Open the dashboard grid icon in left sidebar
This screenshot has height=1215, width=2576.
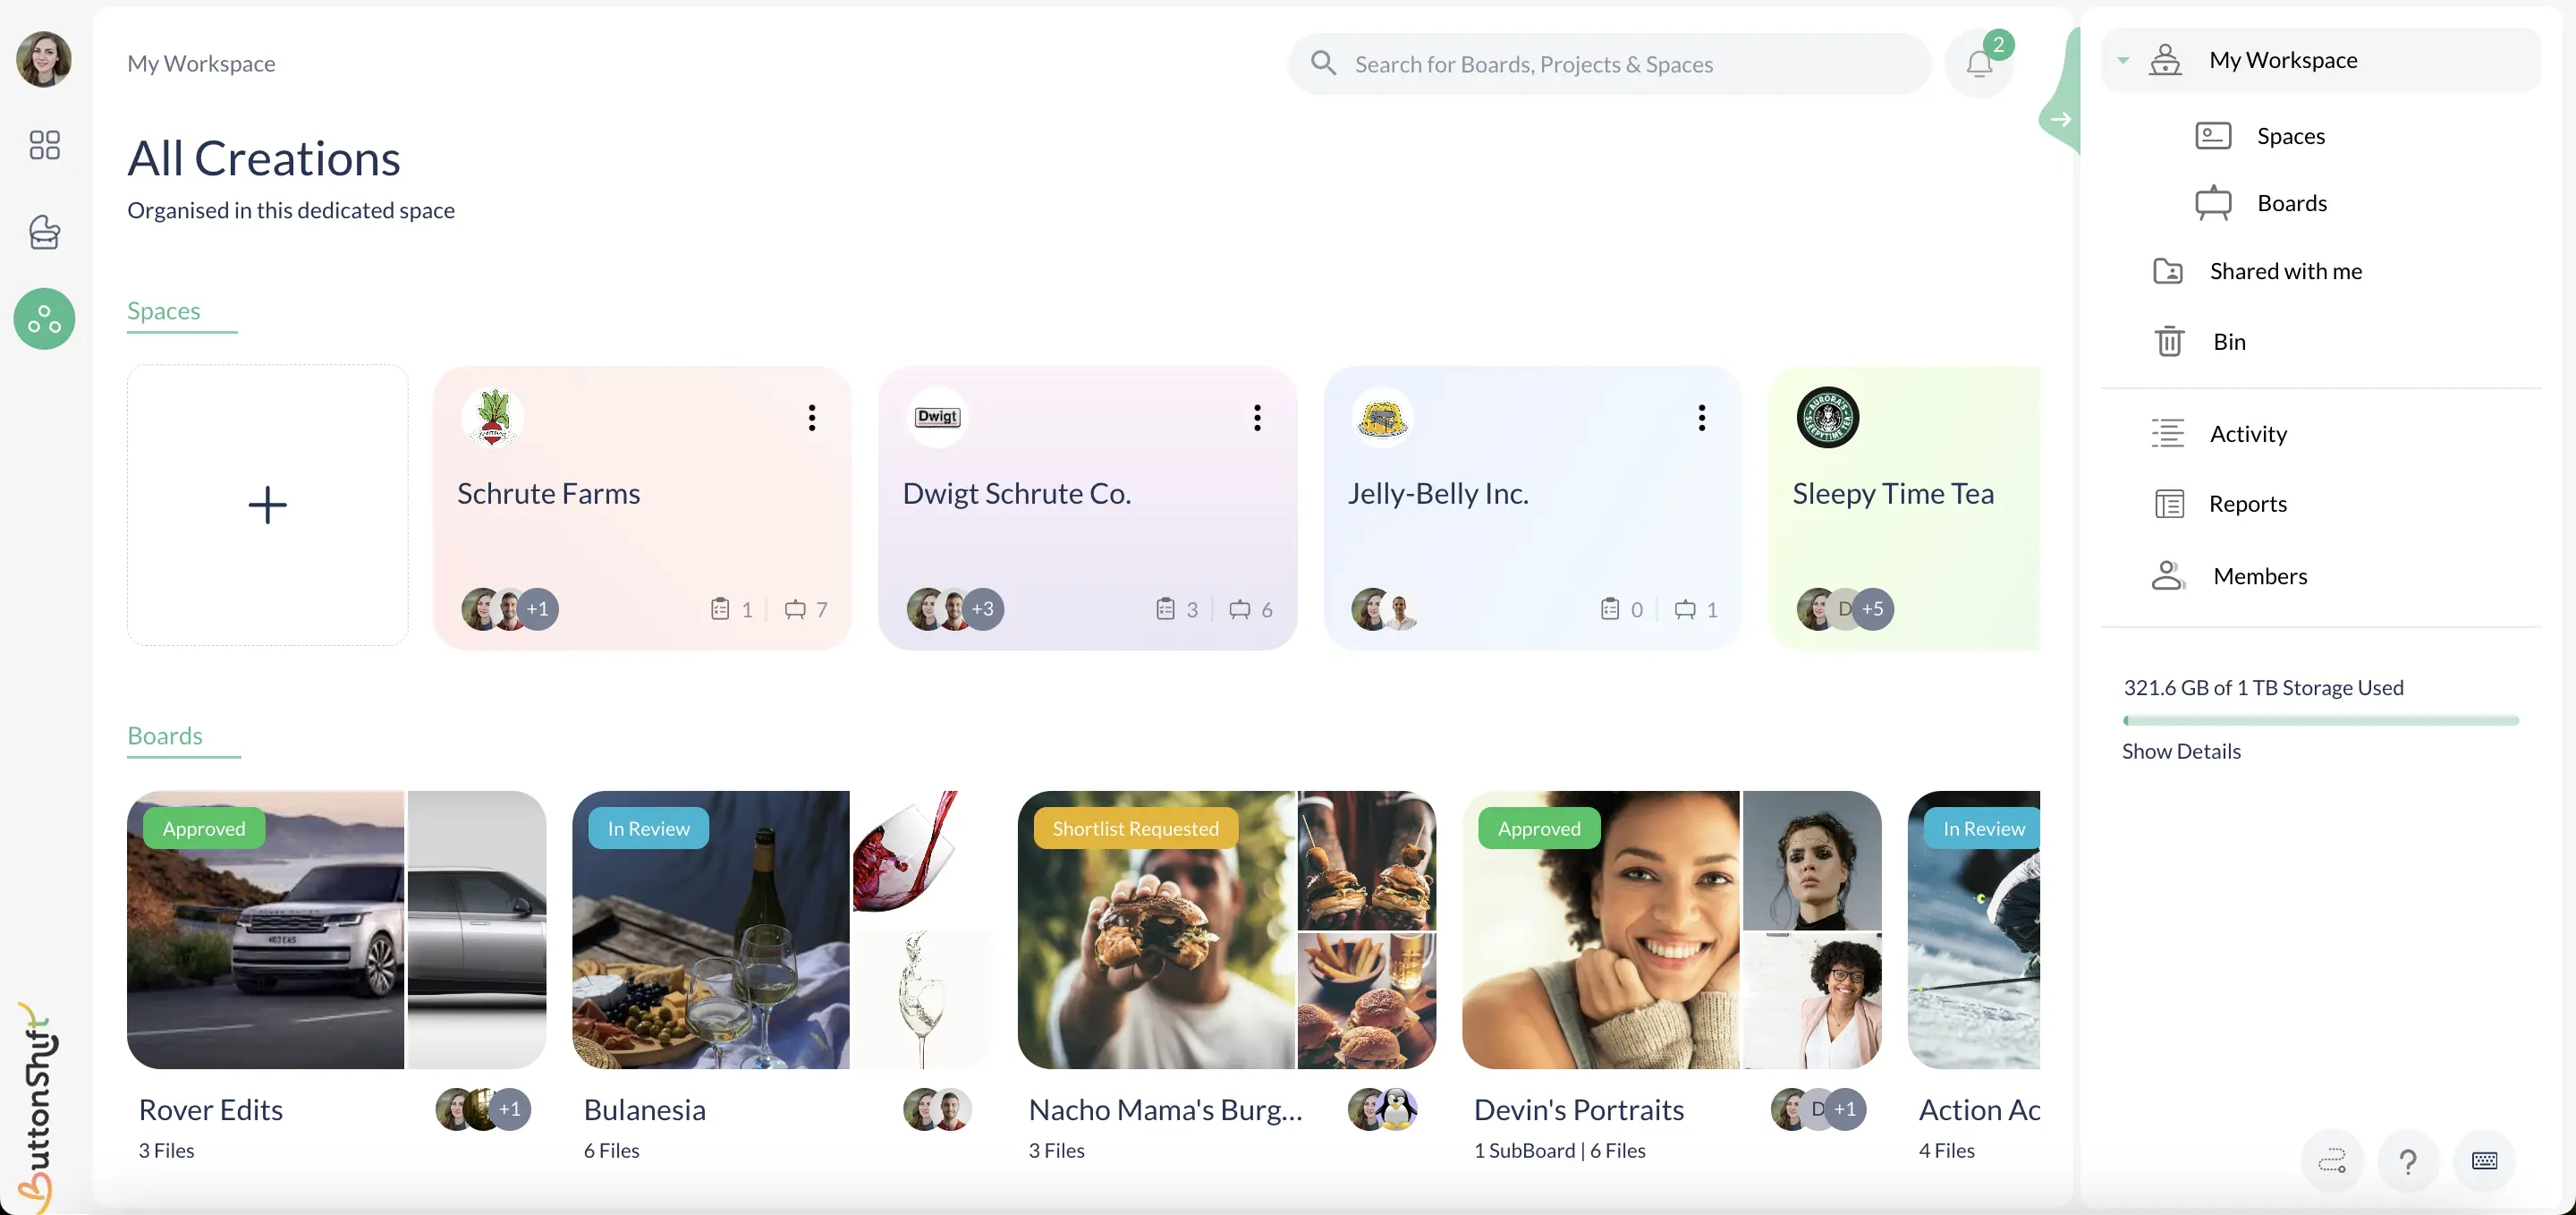[43, 145]
